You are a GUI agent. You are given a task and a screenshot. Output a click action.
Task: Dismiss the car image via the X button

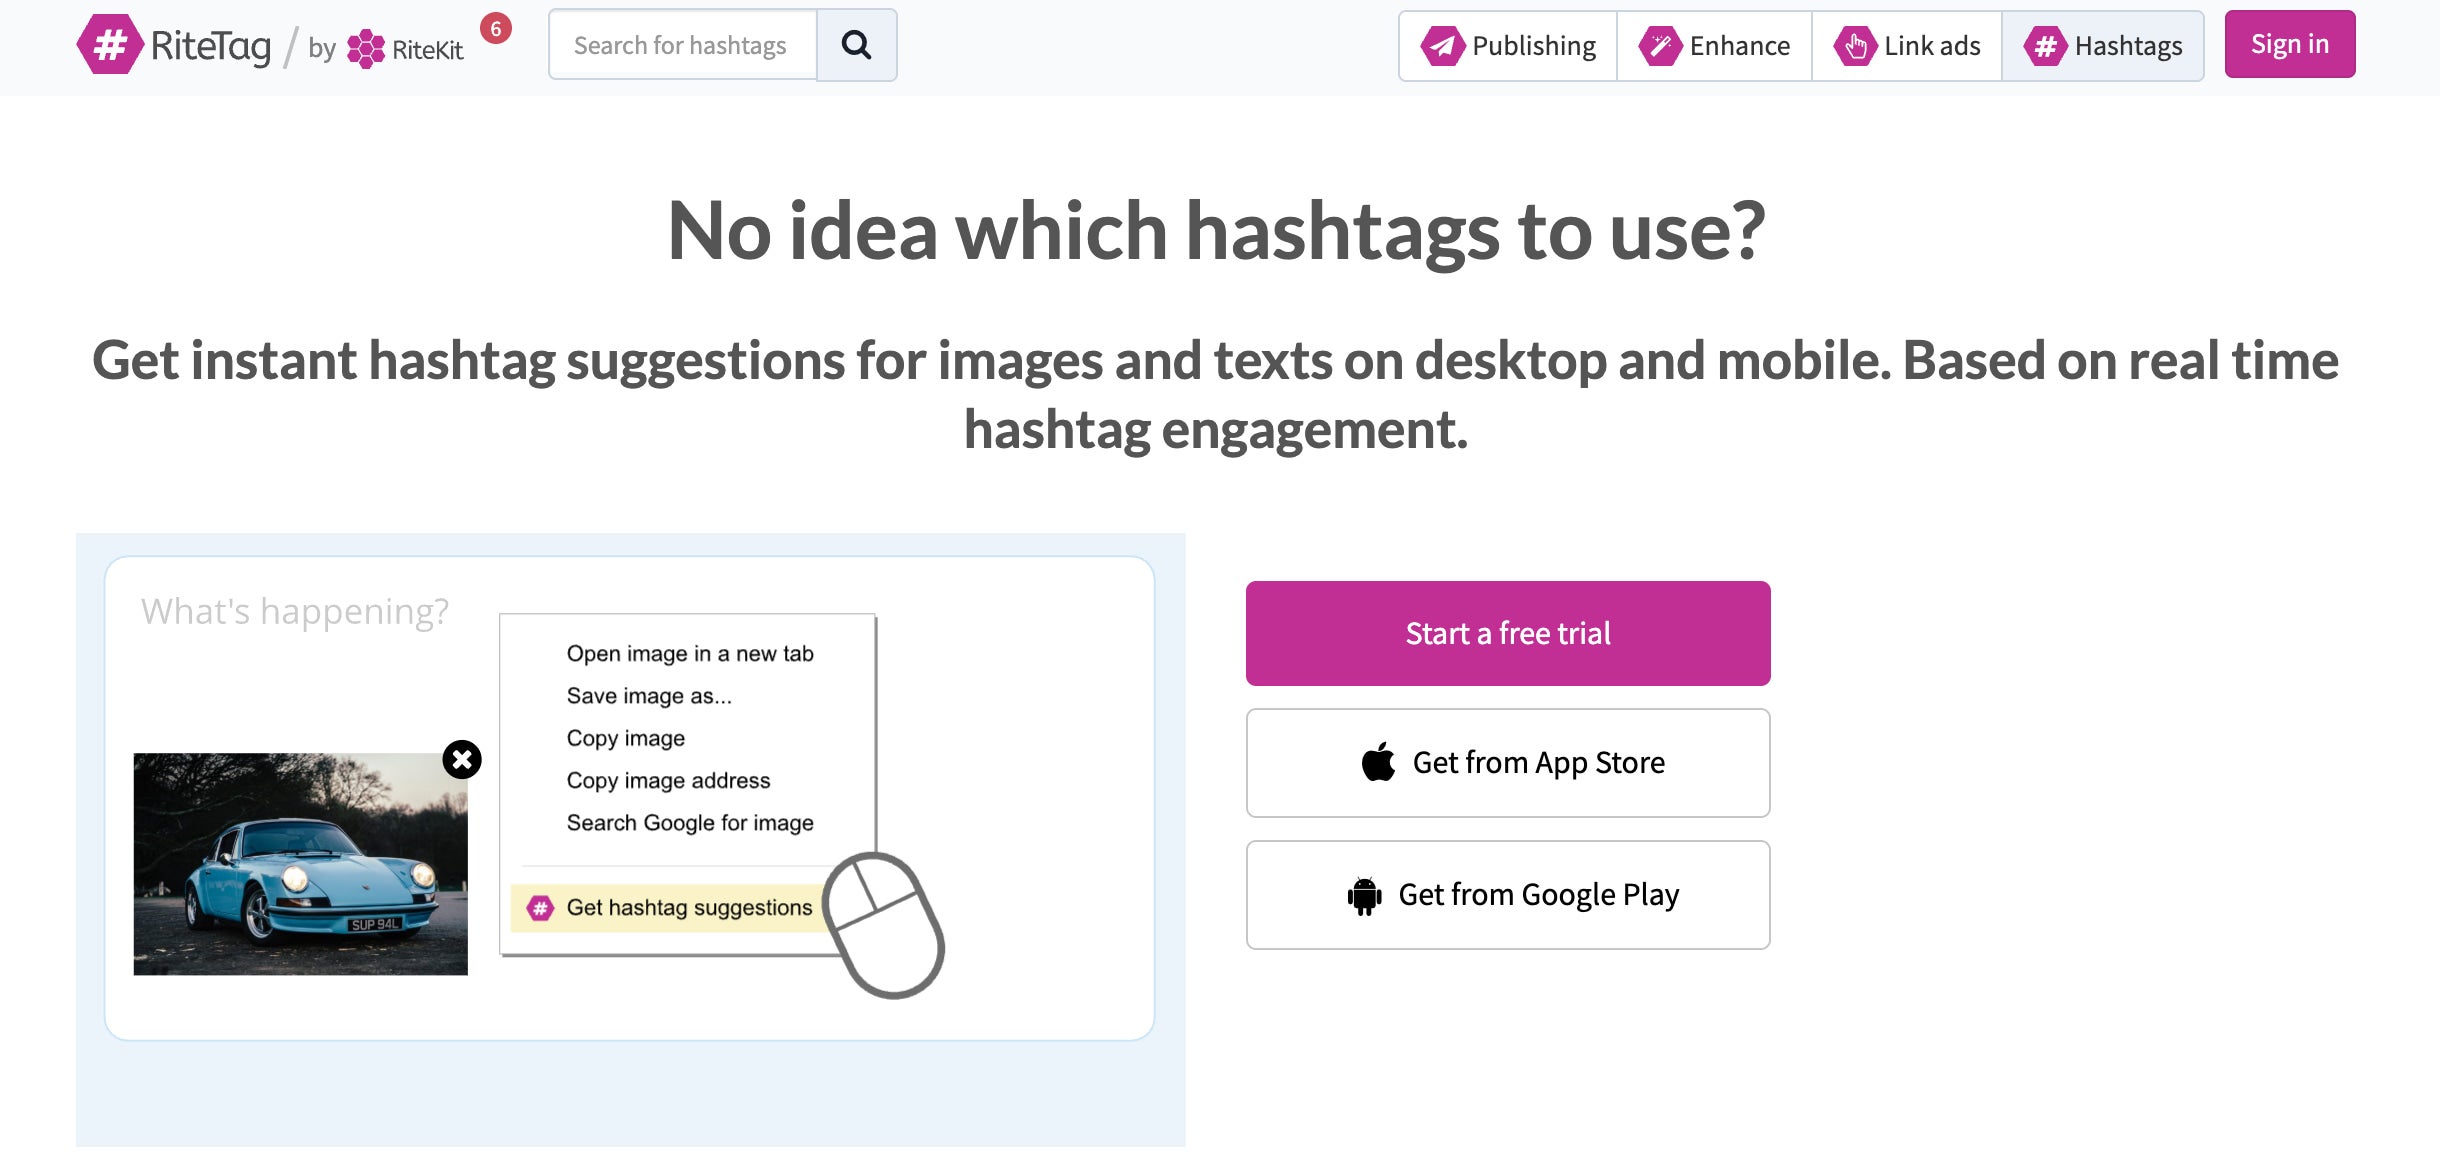pos(461,760)
